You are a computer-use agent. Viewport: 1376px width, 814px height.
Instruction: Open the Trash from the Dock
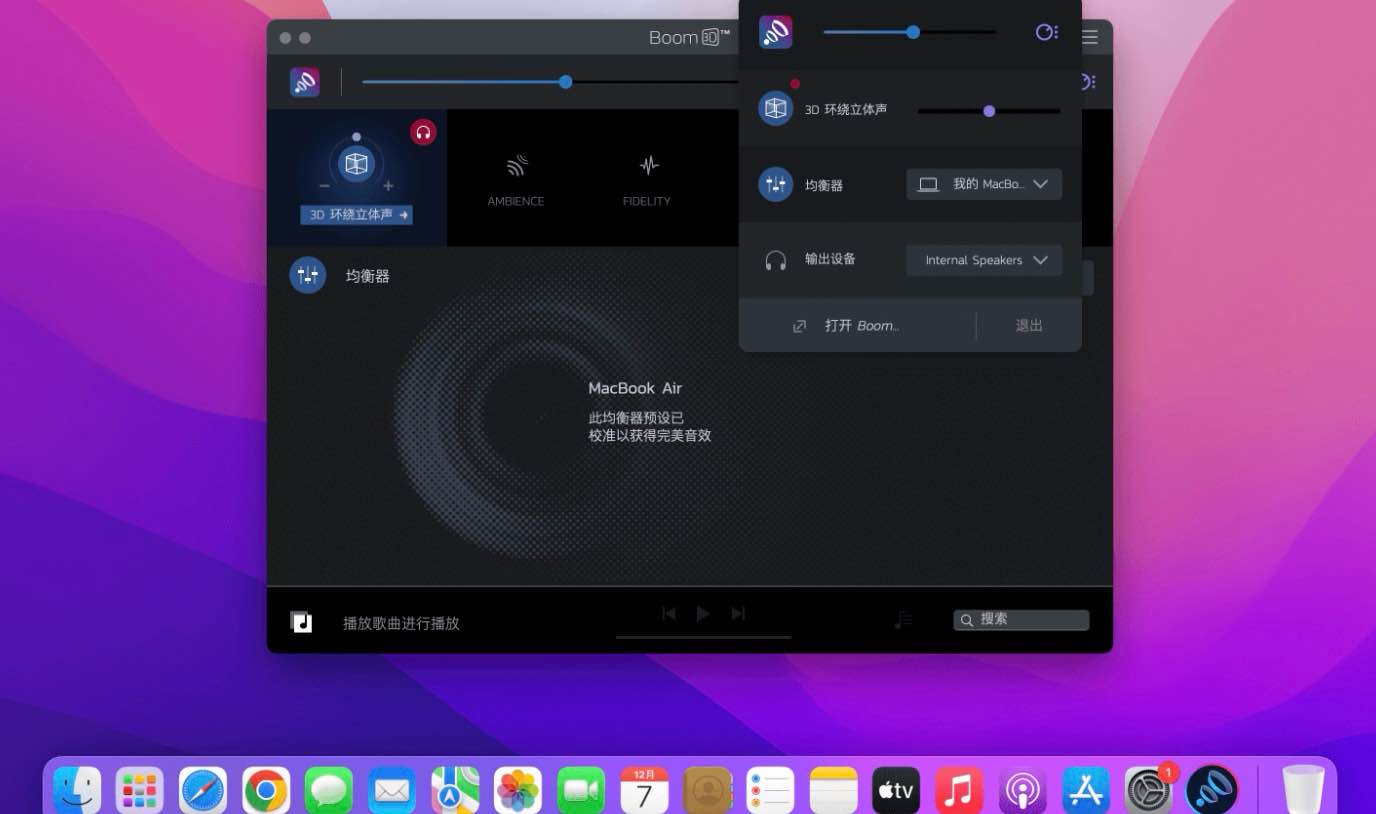point(1303,791)
